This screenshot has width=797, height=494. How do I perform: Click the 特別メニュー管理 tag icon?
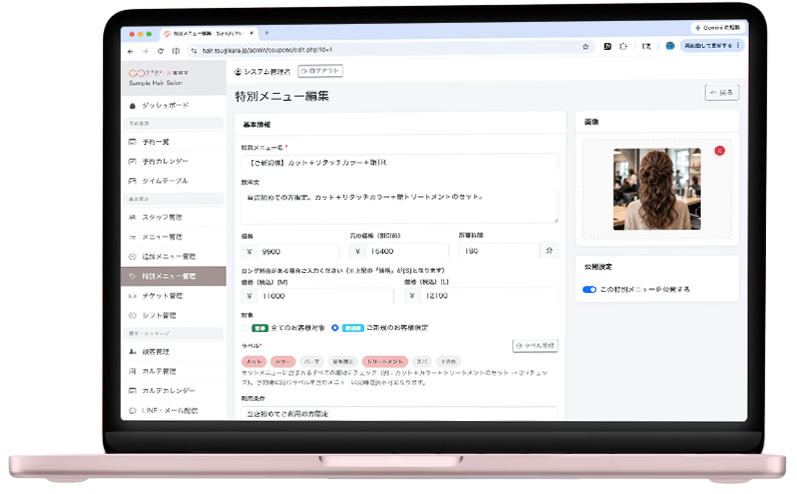pos(133,276)
